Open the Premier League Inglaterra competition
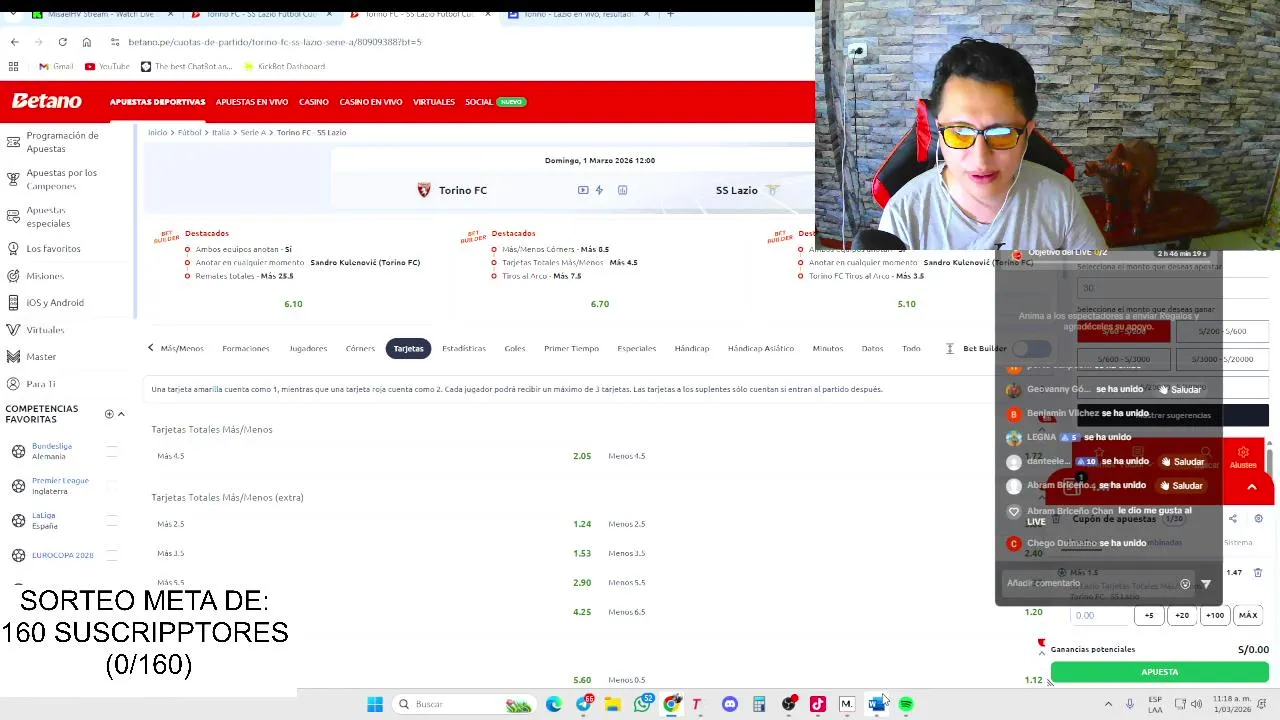 point(60,486)
